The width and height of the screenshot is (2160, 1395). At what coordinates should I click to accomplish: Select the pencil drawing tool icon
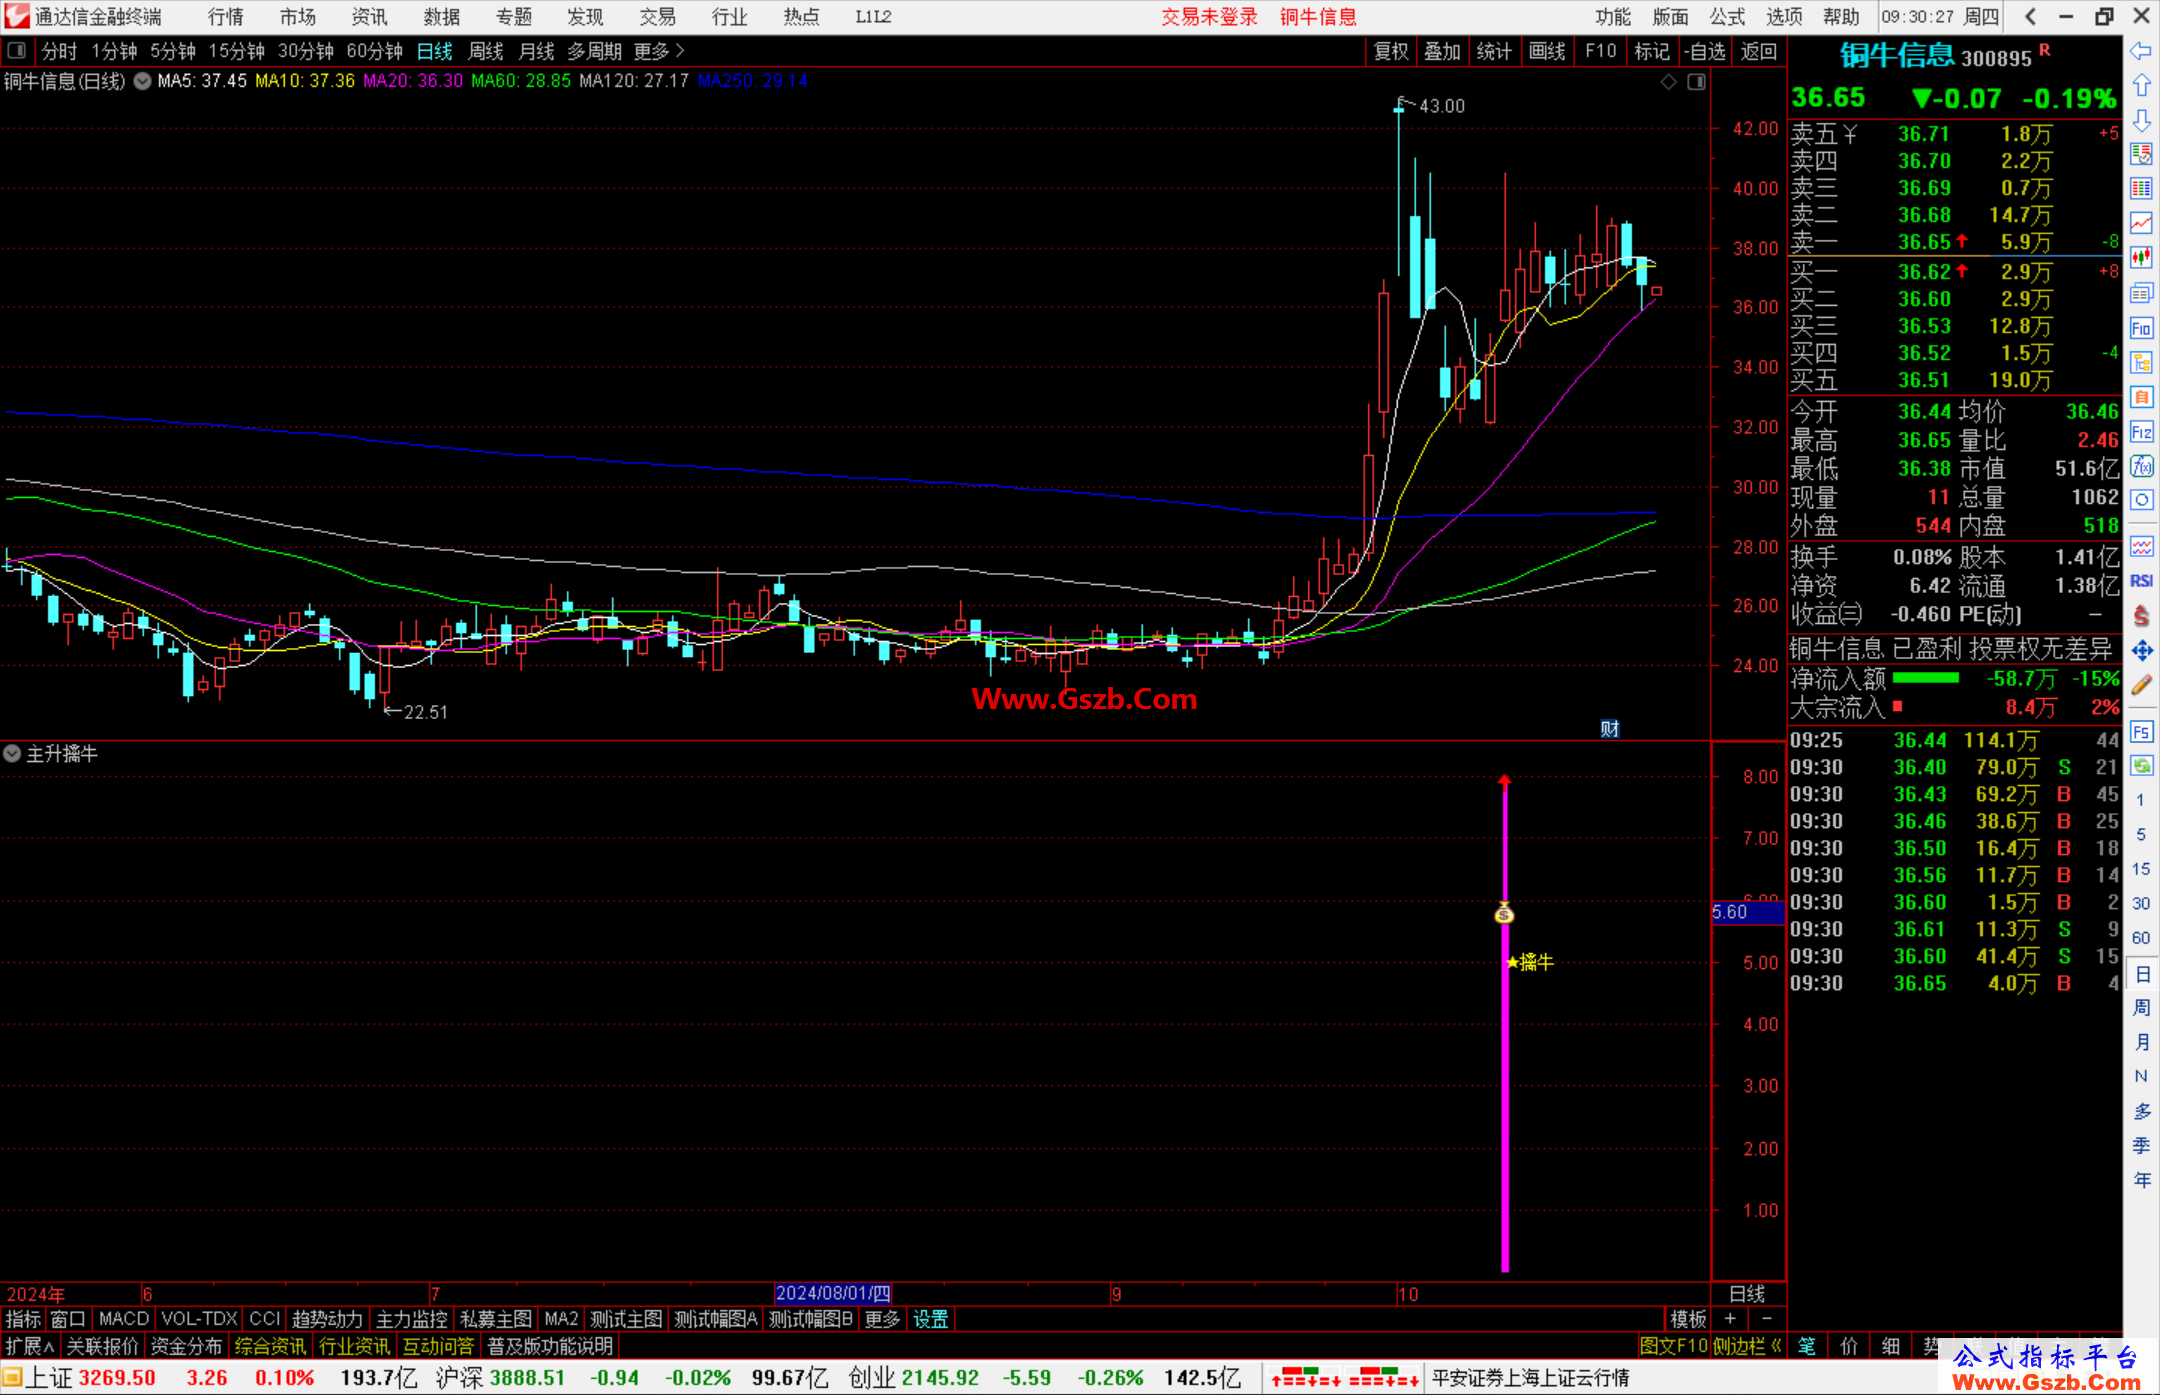pos(2141,685)
